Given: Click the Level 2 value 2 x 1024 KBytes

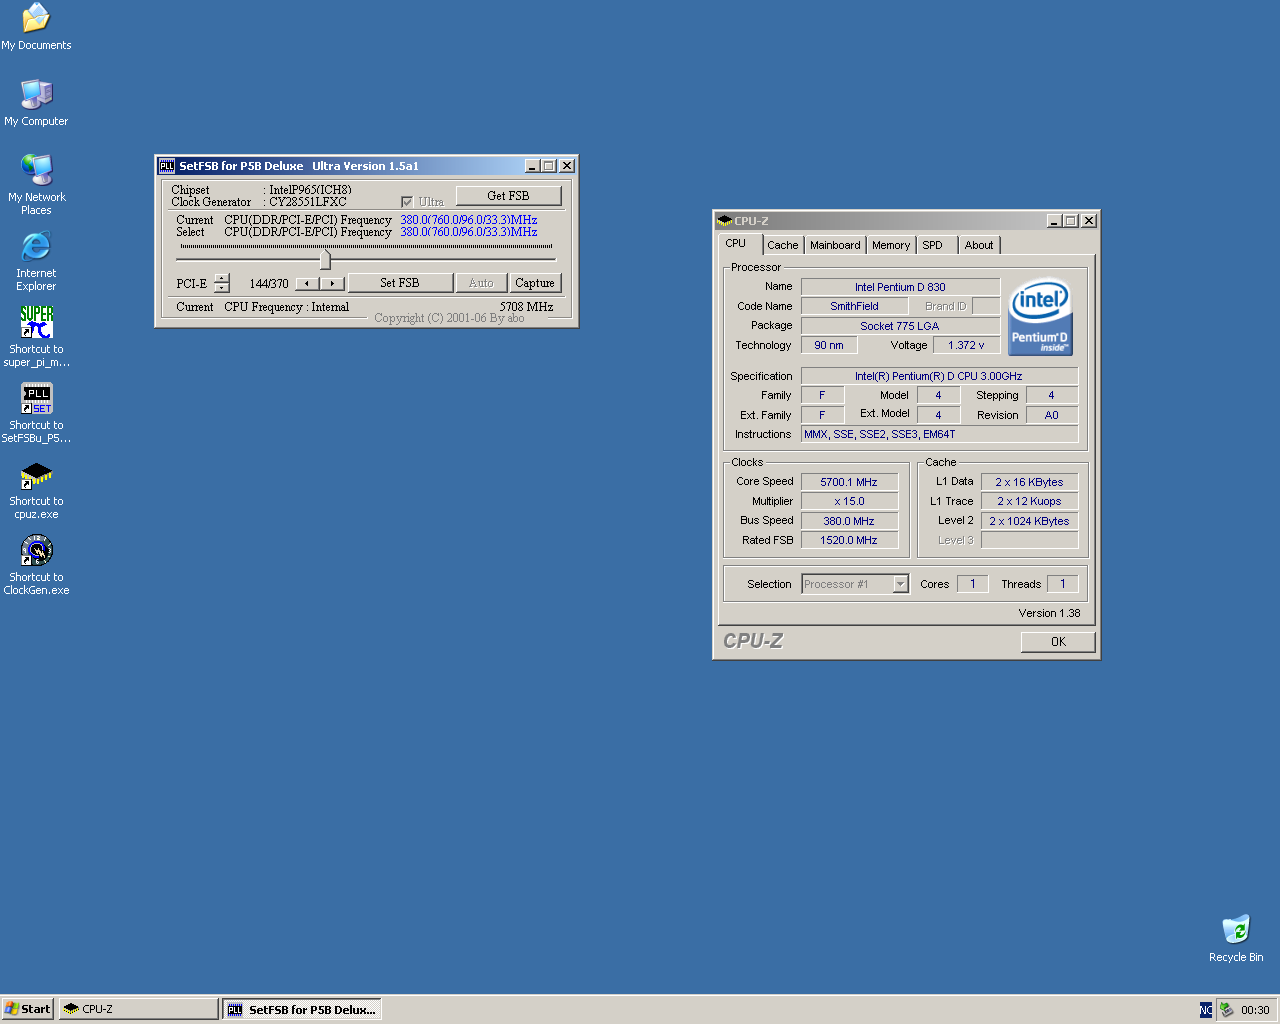Looking at the screenshot, I should tap(1029, 521).
